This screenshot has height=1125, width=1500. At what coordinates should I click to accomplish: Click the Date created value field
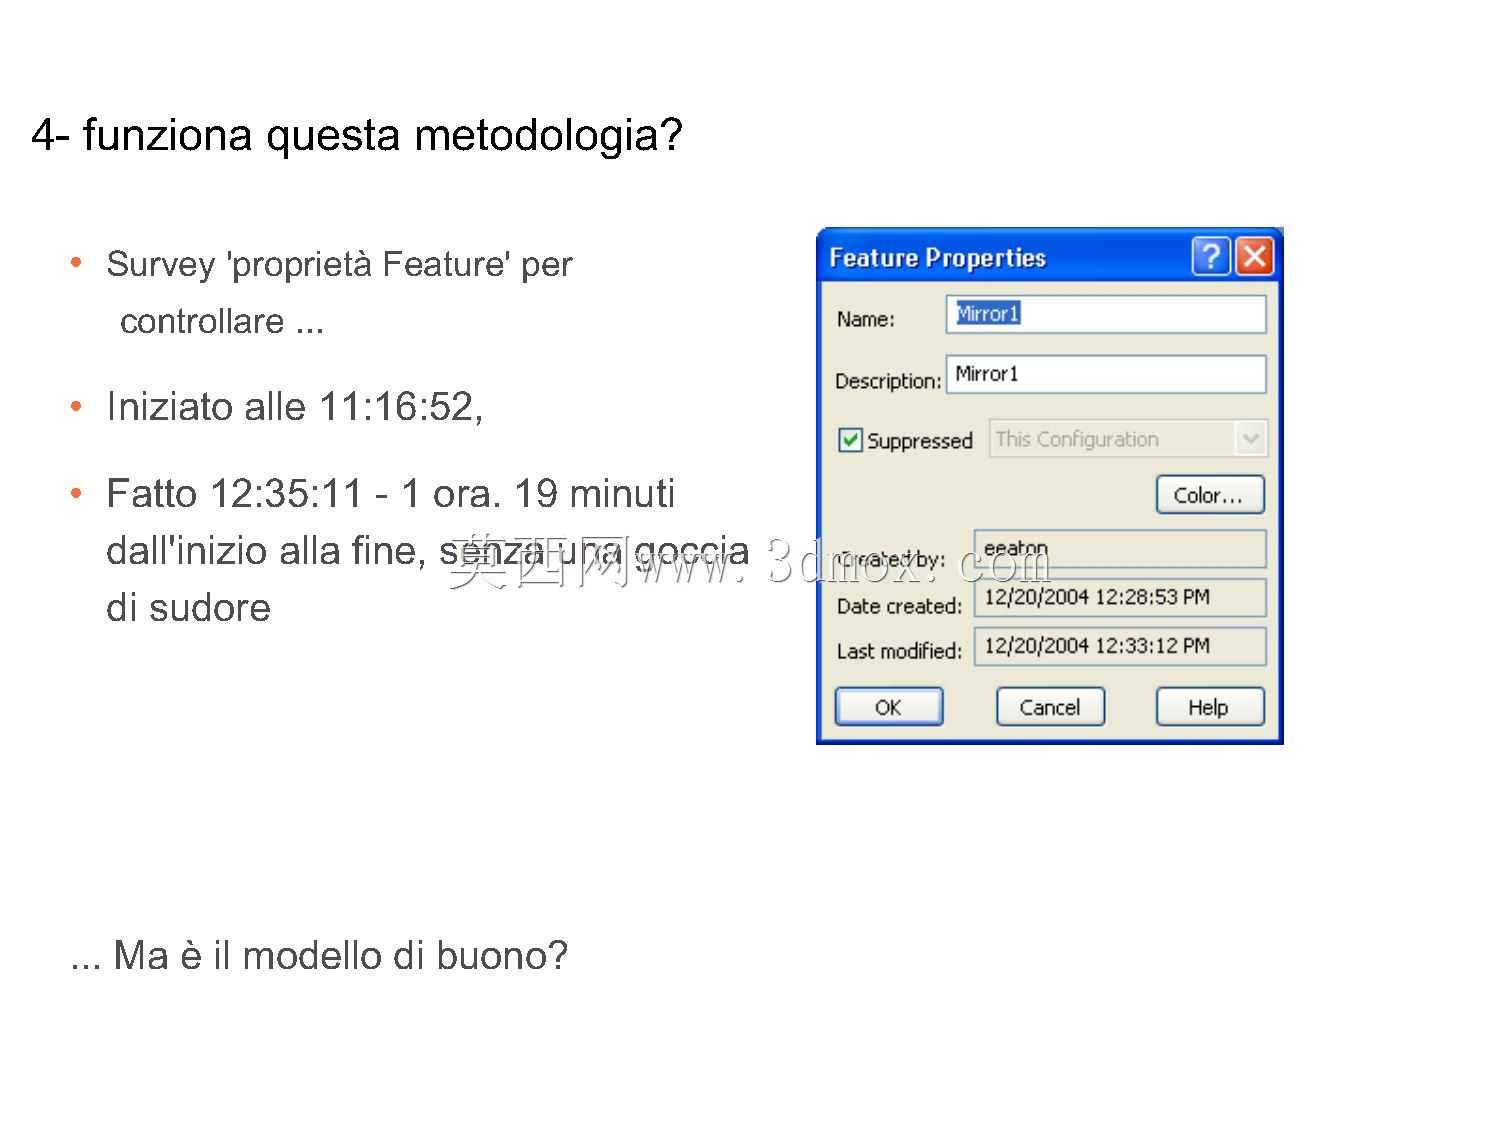click(1120, 597)
